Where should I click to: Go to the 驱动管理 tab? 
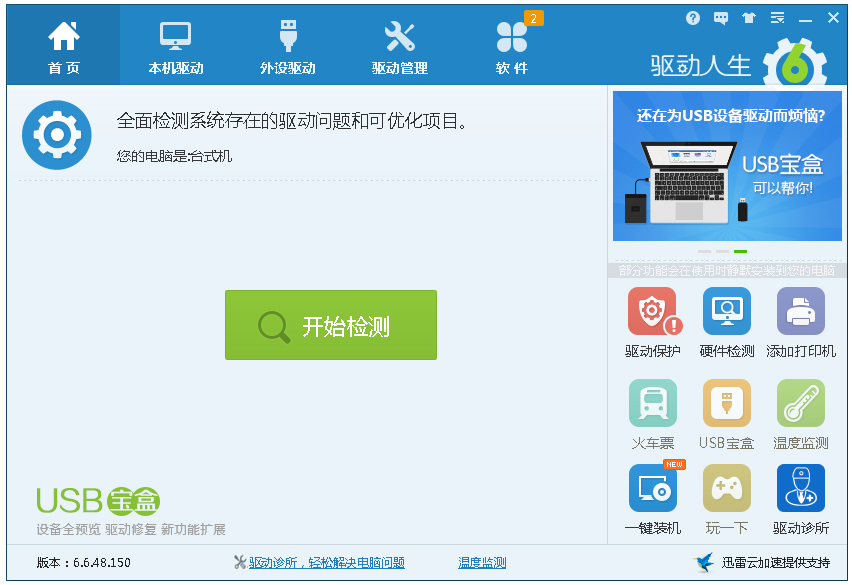coord(399,46)
